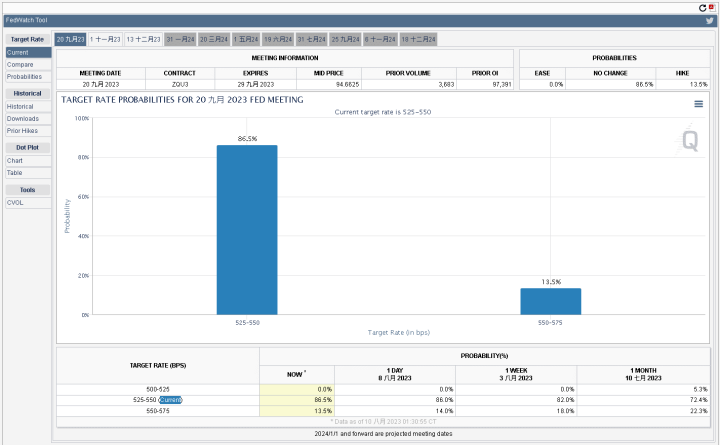The image size is (720, 445).
Task: Click the 1 MONTH 10 七月 2023 header
Action: pyautogui.click(x=643, y=374)
